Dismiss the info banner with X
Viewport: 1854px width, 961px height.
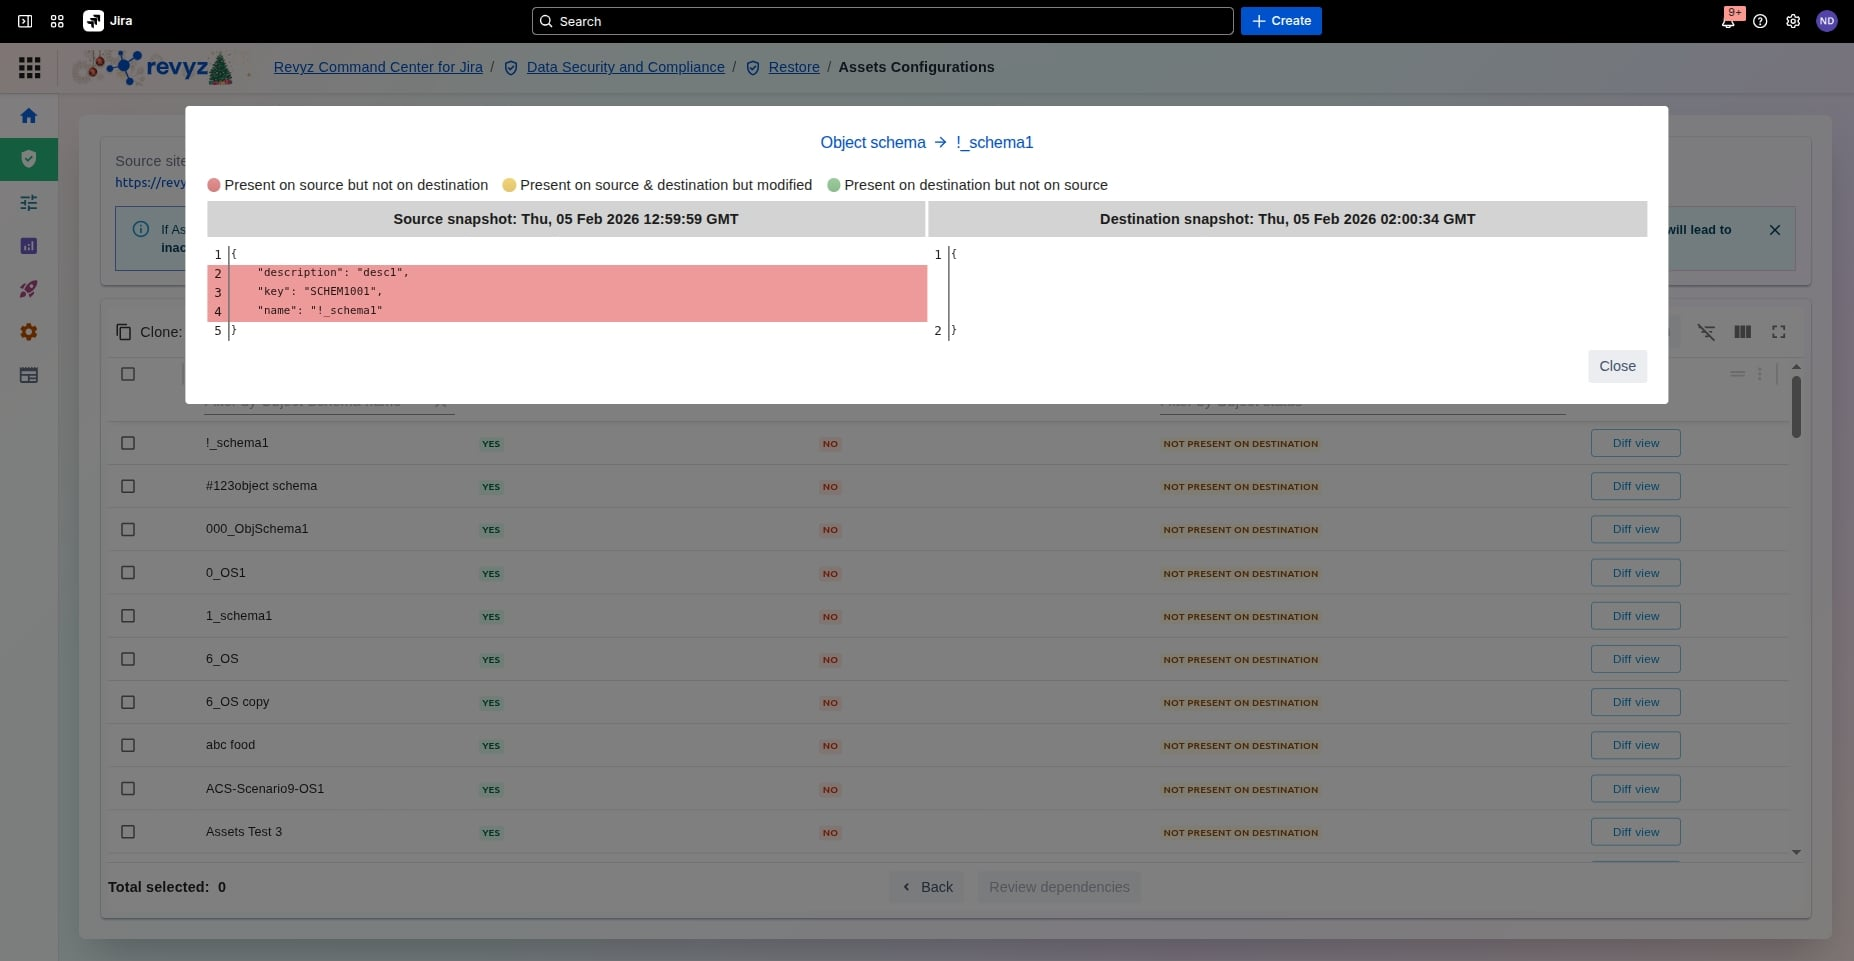[x=1774, y=230]
